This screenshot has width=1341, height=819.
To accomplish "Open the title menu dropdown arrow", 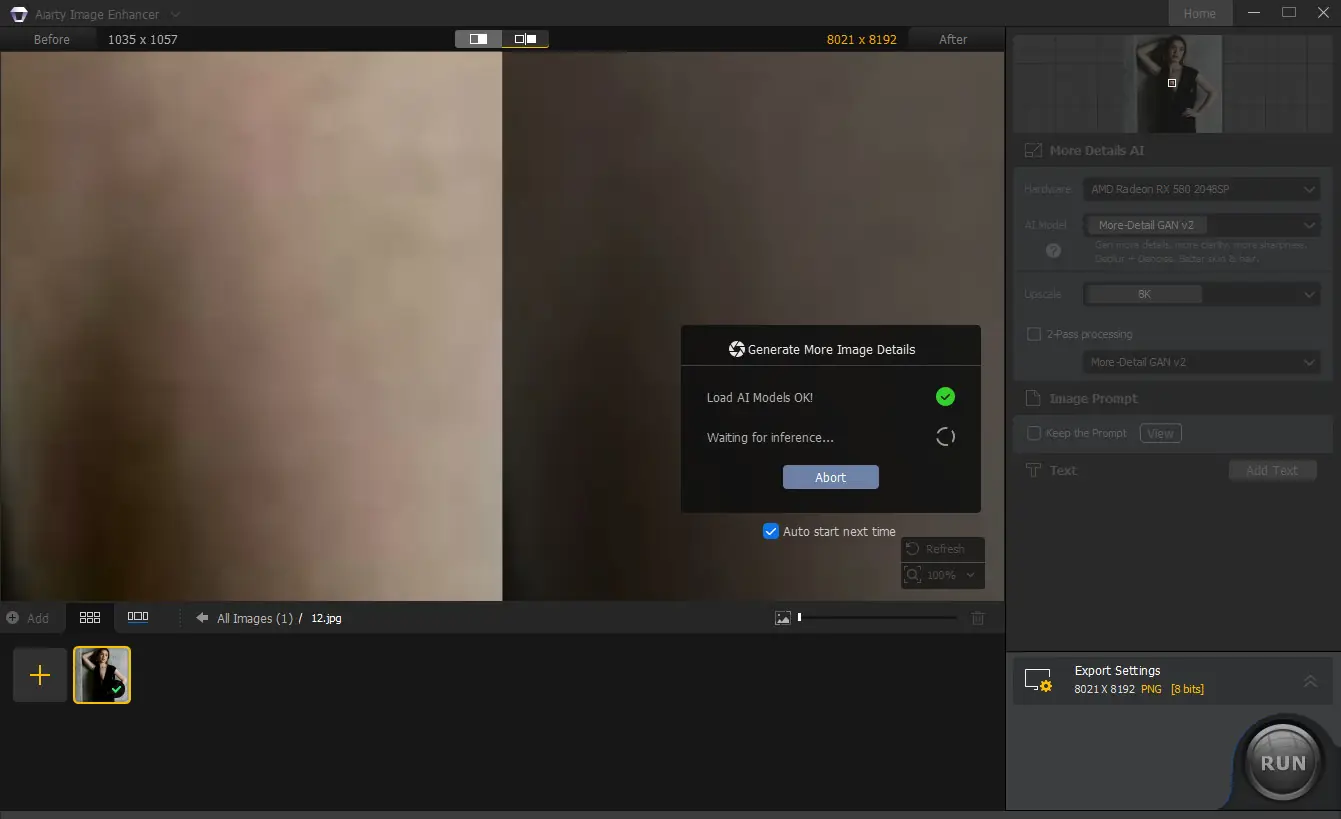I will click(175, 14).
